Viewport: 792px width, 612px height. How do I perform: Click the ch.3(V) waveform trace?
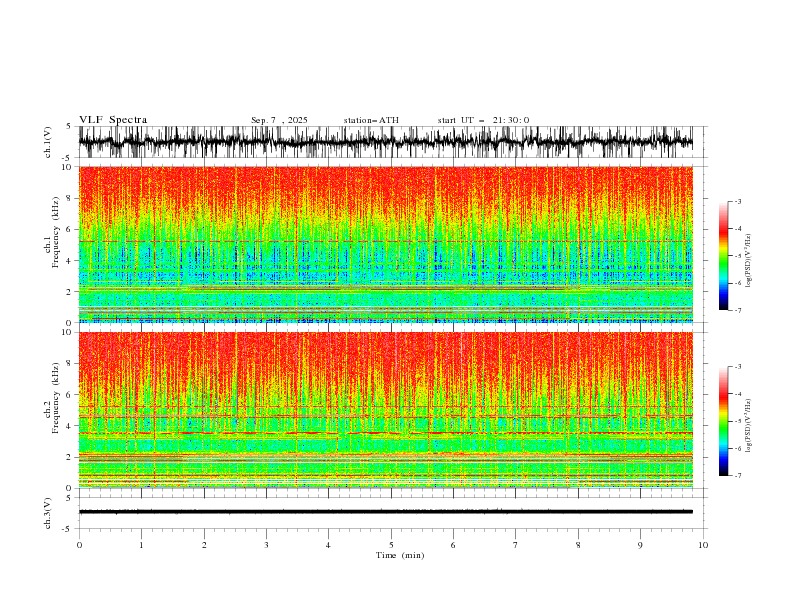tap(386, 512)
